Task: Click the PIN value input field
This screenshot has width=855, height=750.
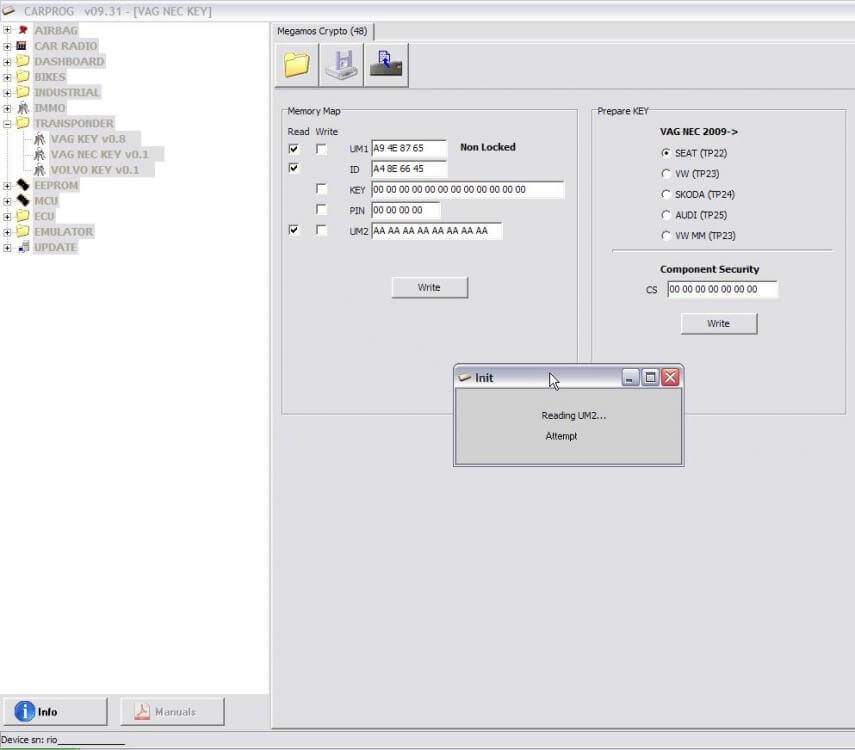Action: [x=405, y=211]
